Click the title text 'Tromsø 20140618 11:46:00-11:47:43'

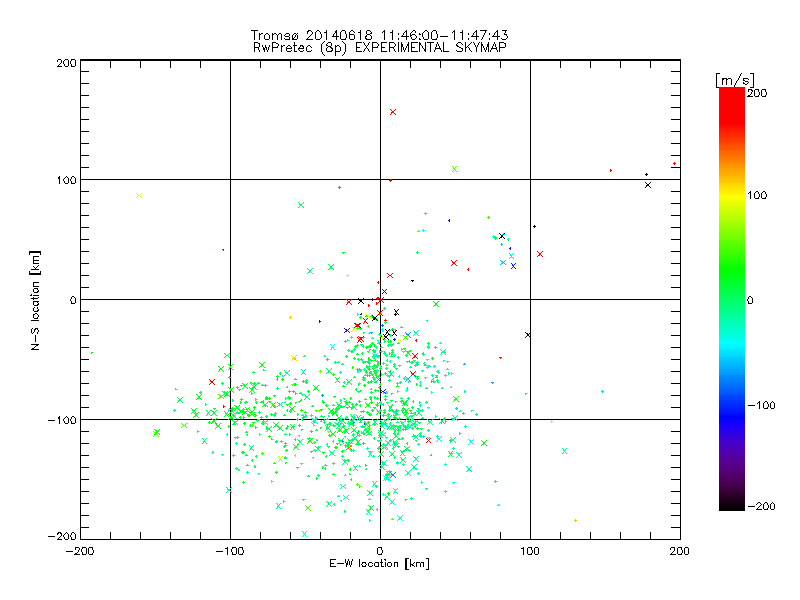[379, 35]
